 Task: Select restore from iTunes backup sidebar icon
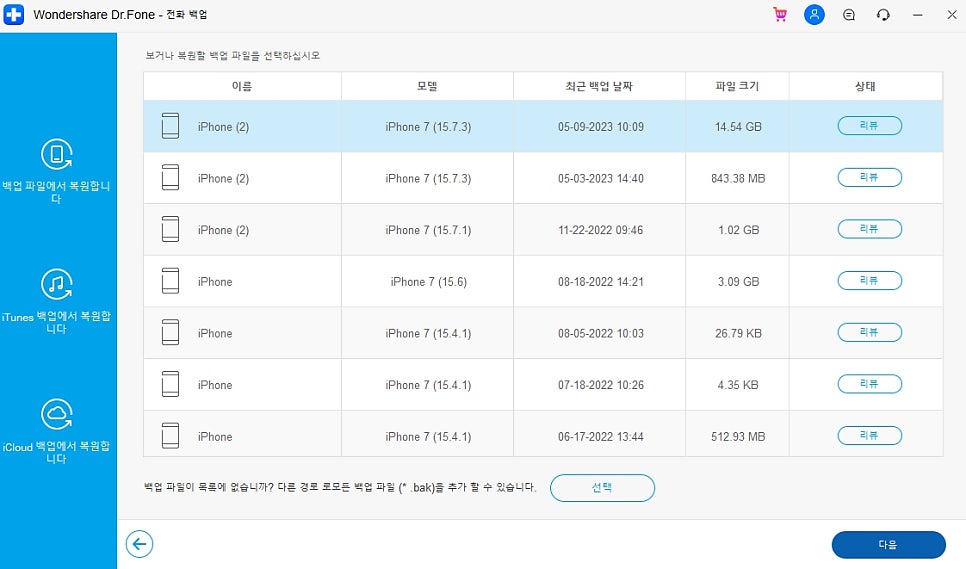pos(57,284)
